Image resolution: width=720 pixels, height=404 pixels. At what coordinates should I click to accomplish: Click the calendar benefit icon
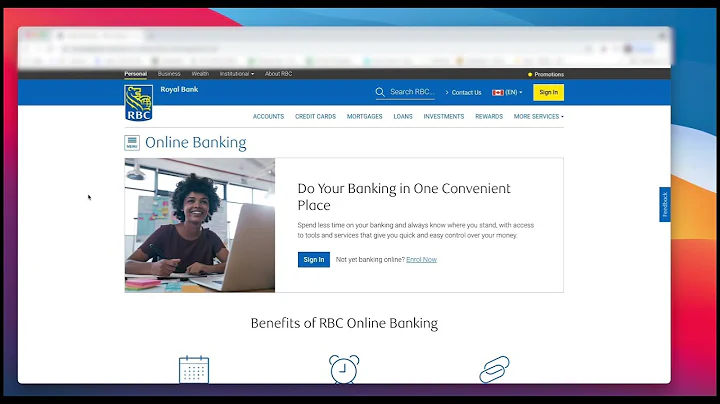click(194, 369)
